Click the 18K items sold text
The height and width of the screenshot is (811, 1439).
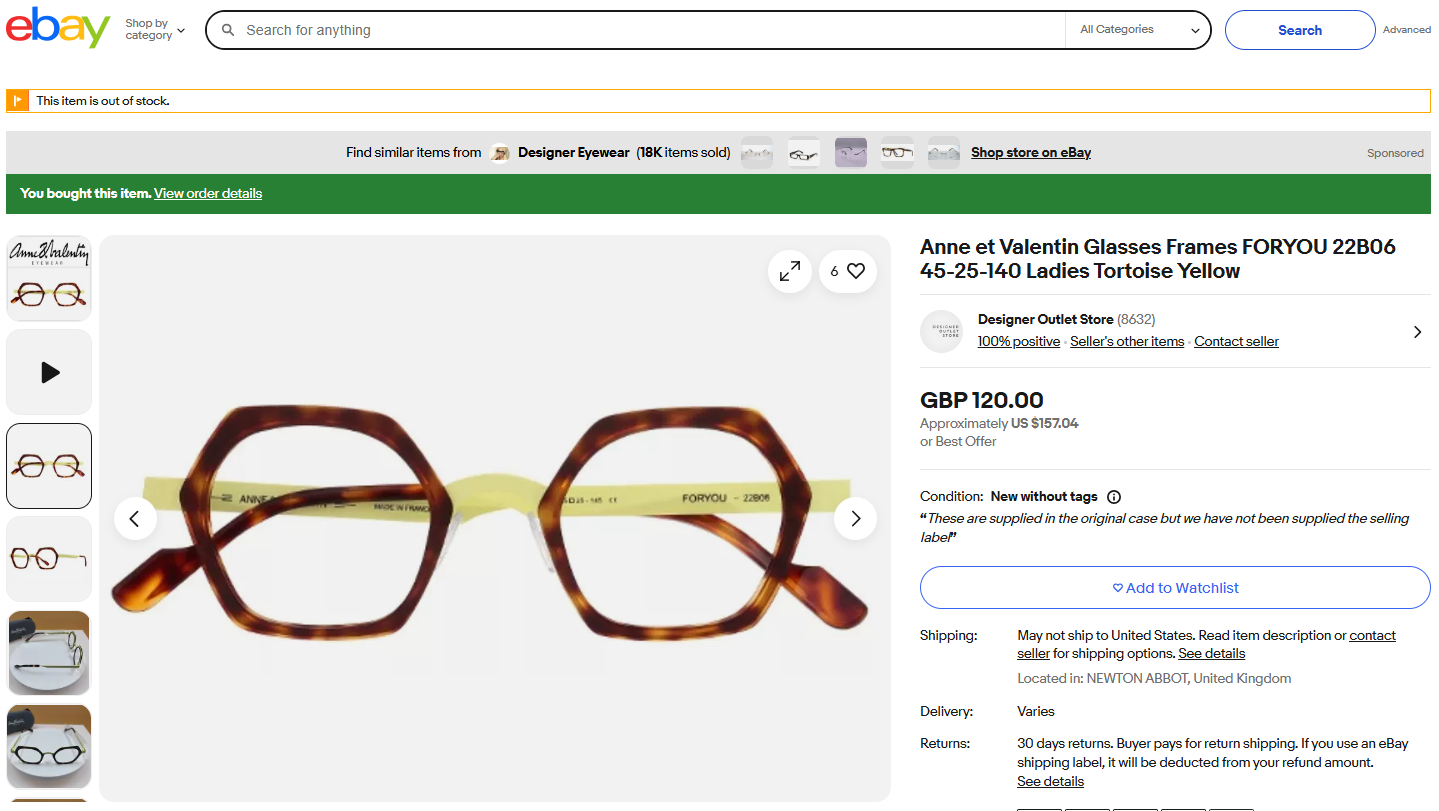point(684,153)
